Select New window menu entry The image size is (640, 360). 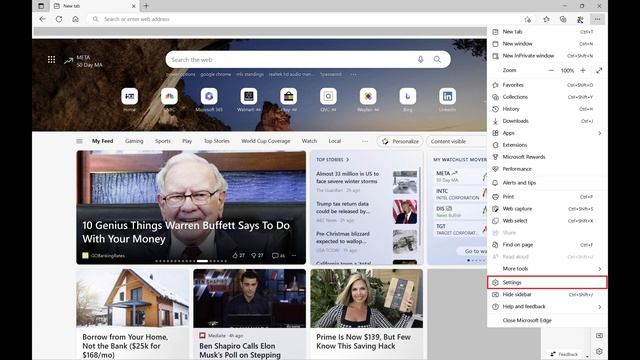click(547, 44)
